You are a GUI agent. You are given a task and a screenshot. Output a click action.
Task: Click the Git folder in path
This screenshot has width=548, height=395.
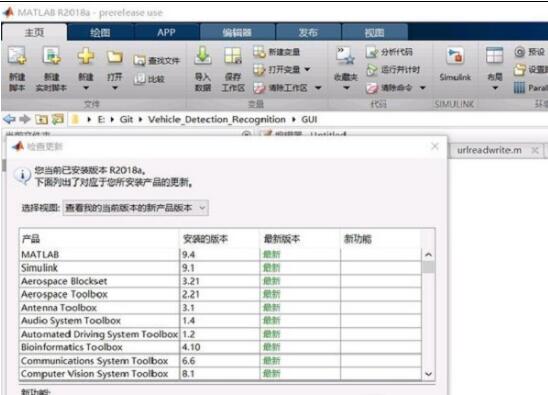(126, 120)
